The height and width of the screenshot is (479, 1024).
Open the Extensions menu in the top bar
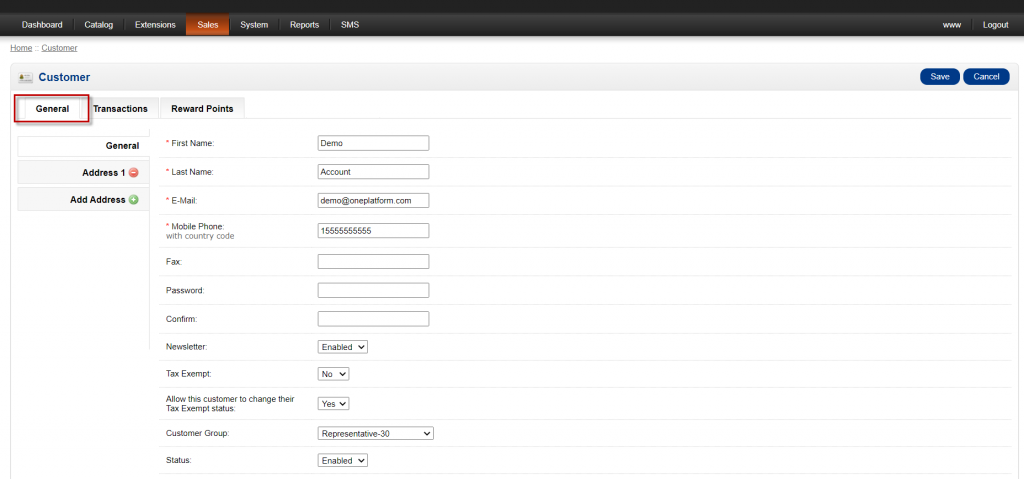pyautogui.click(x=155, y=25)
